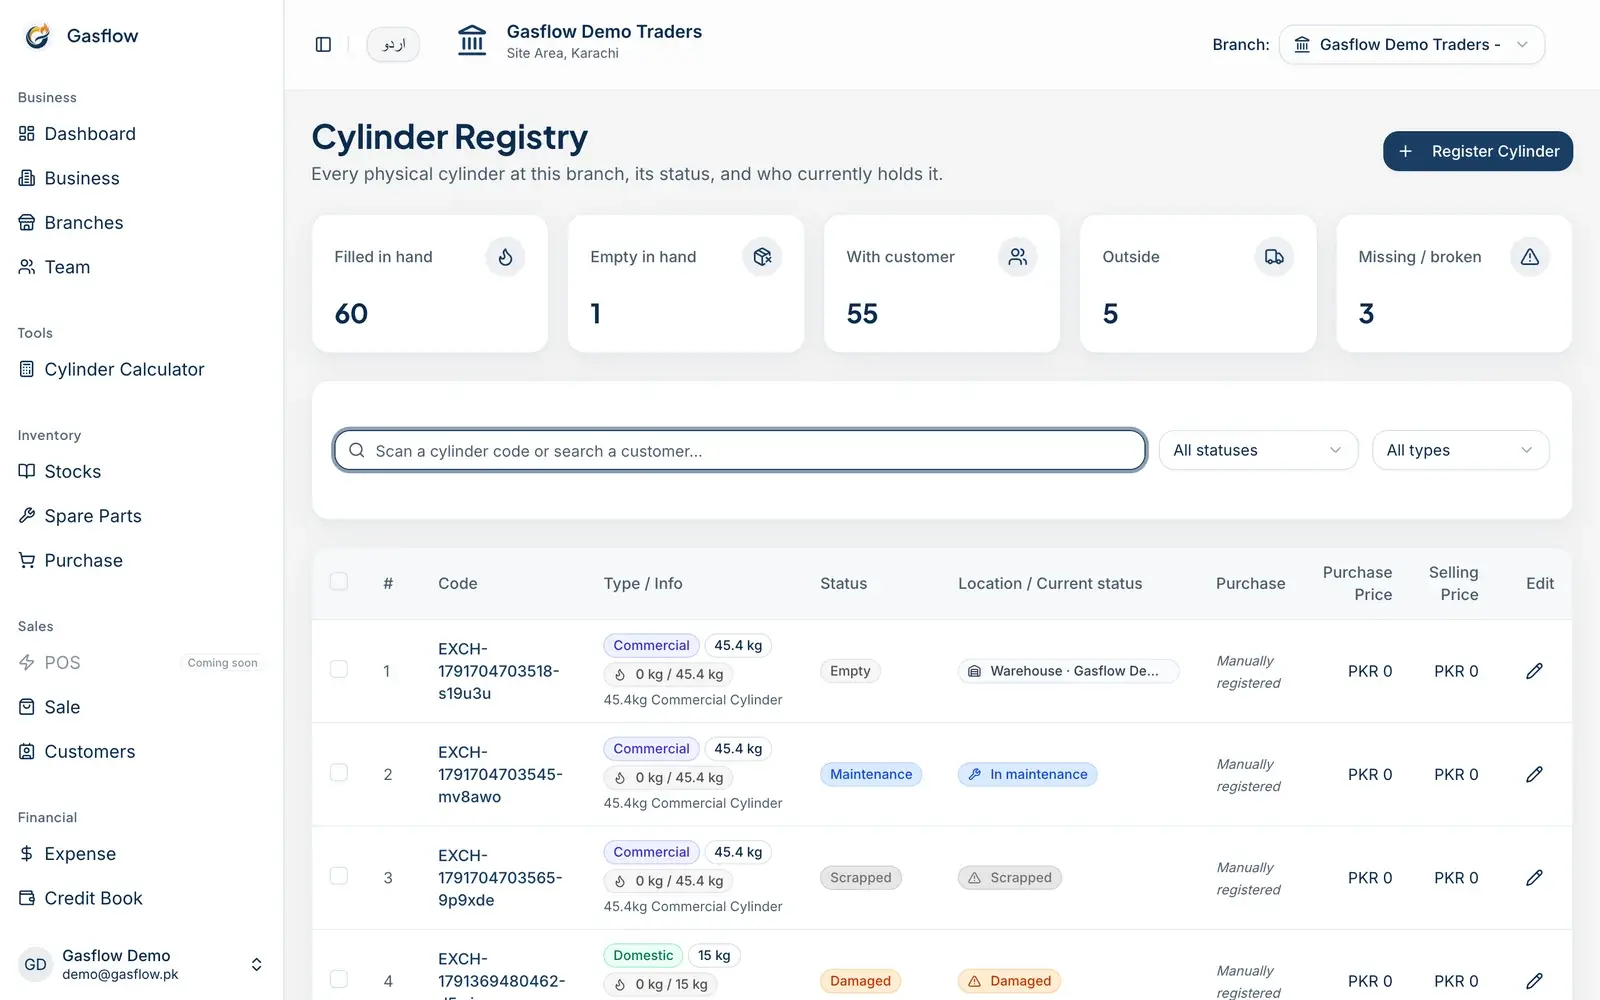
Task: Edit cylinder row 4 with pencil icon
Action: coord(1534,981)
